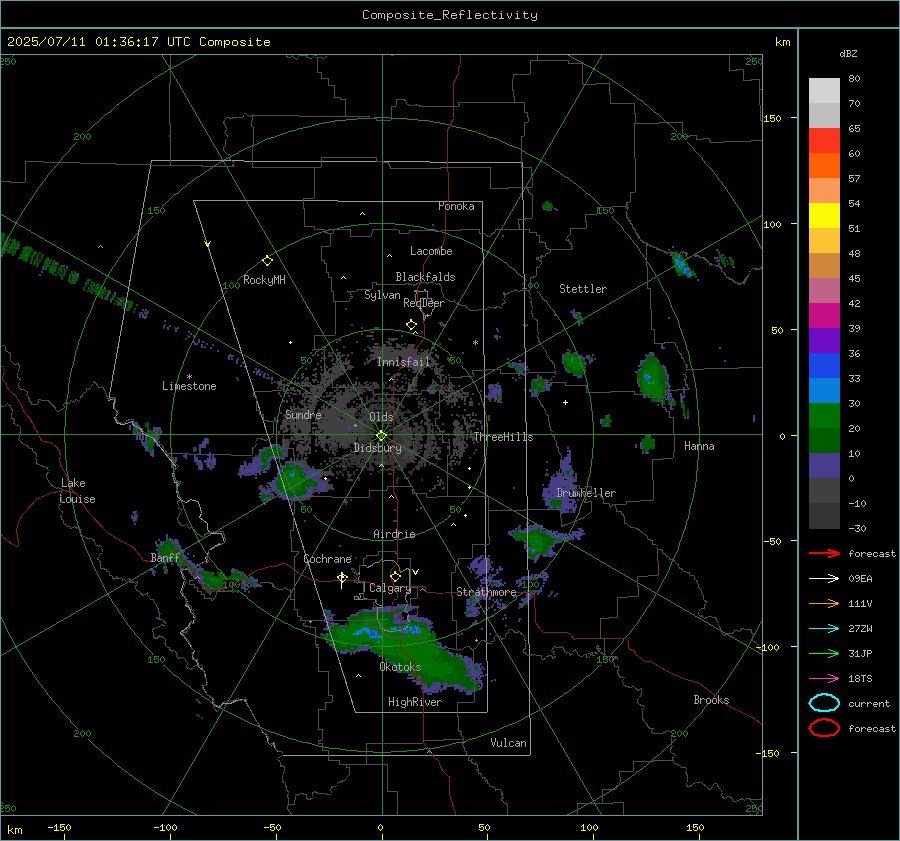Screen dimensions: 900x841
Task: Click the Sundre label
Action: point(303,414)
